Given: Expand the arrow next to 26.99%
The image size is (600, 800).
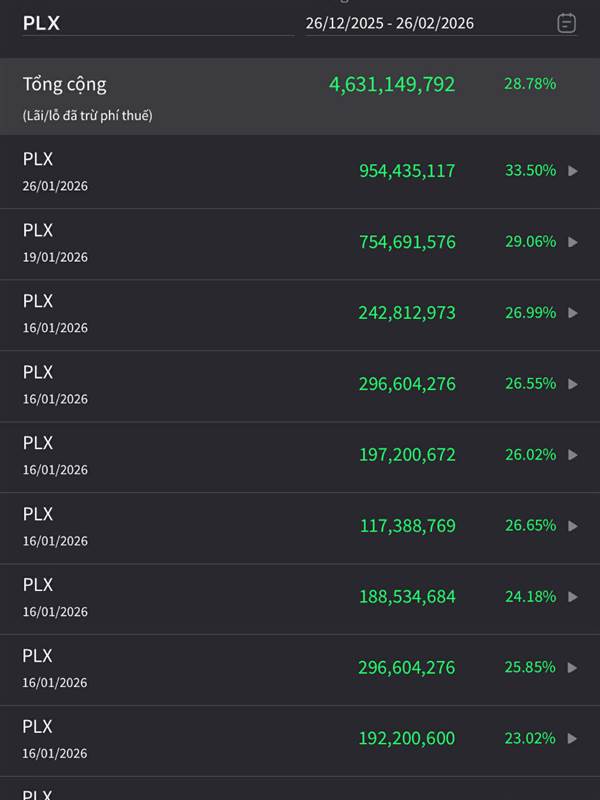Looking at the screenshot, I should coord(573,313).
